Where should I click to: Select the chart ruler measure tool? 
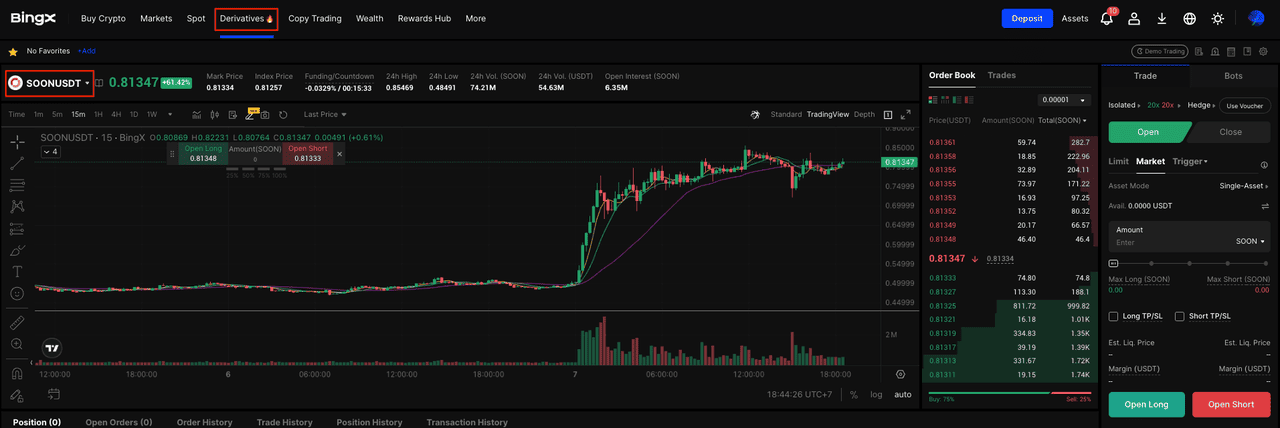pos(17,323)
